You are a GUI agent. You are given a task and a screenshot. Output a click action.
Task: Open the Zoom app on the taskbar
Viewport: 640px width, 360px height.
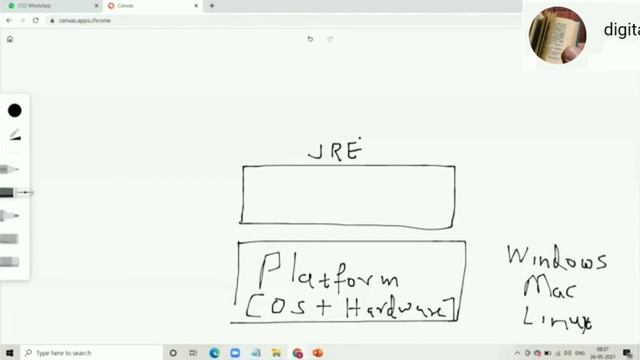(x=235, y=353)
